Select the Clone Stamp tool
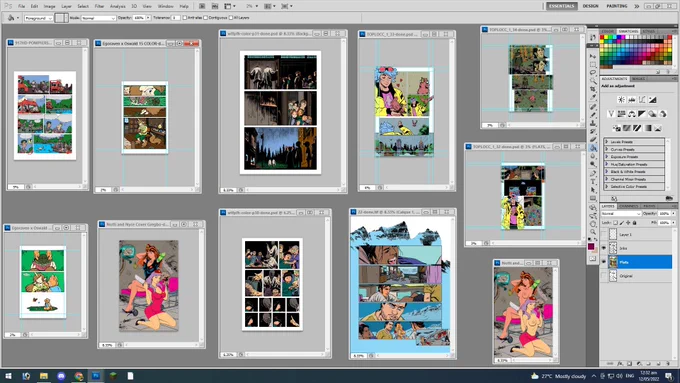The image size is (680, 383). coord(593,123)
